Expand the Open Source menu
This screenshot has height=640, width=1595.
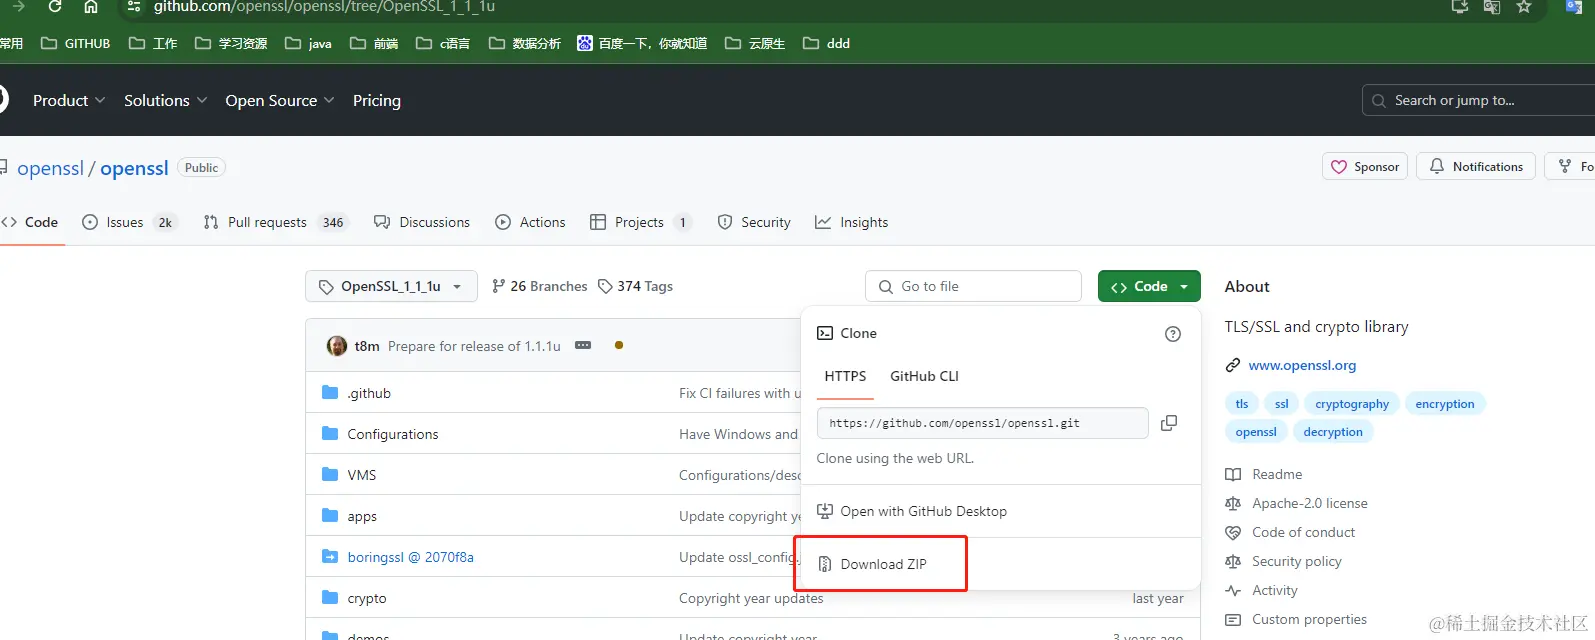tap(280, 100)
